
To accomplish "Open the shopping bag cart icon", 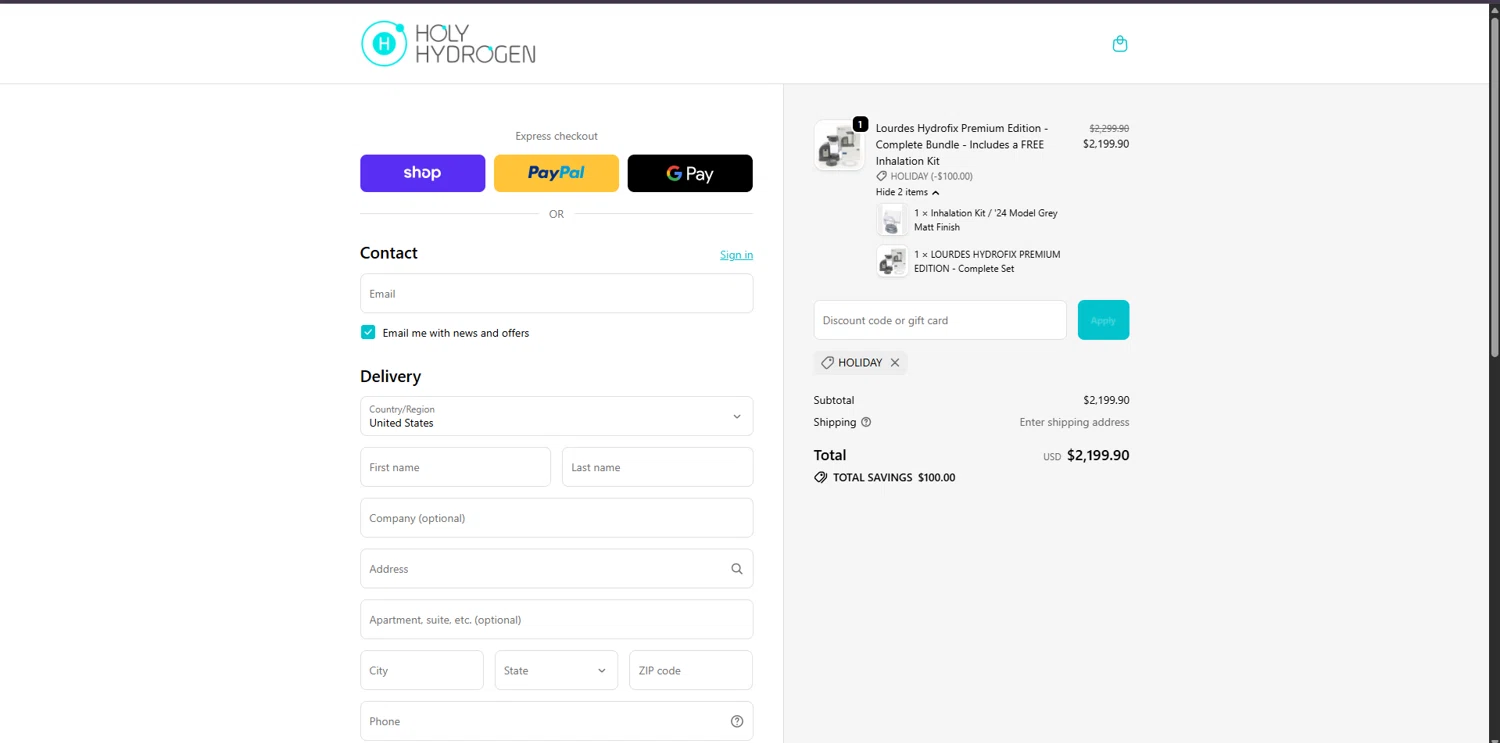I will (x=1120, y=44).
